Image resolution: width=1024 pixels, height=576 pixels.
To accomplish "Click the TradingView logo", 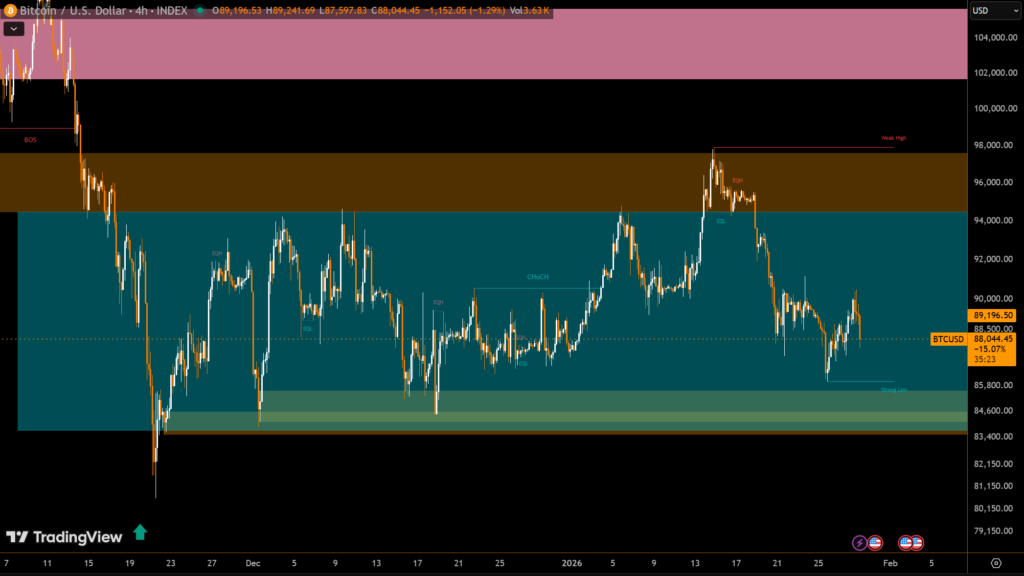I will click(64, 537).
